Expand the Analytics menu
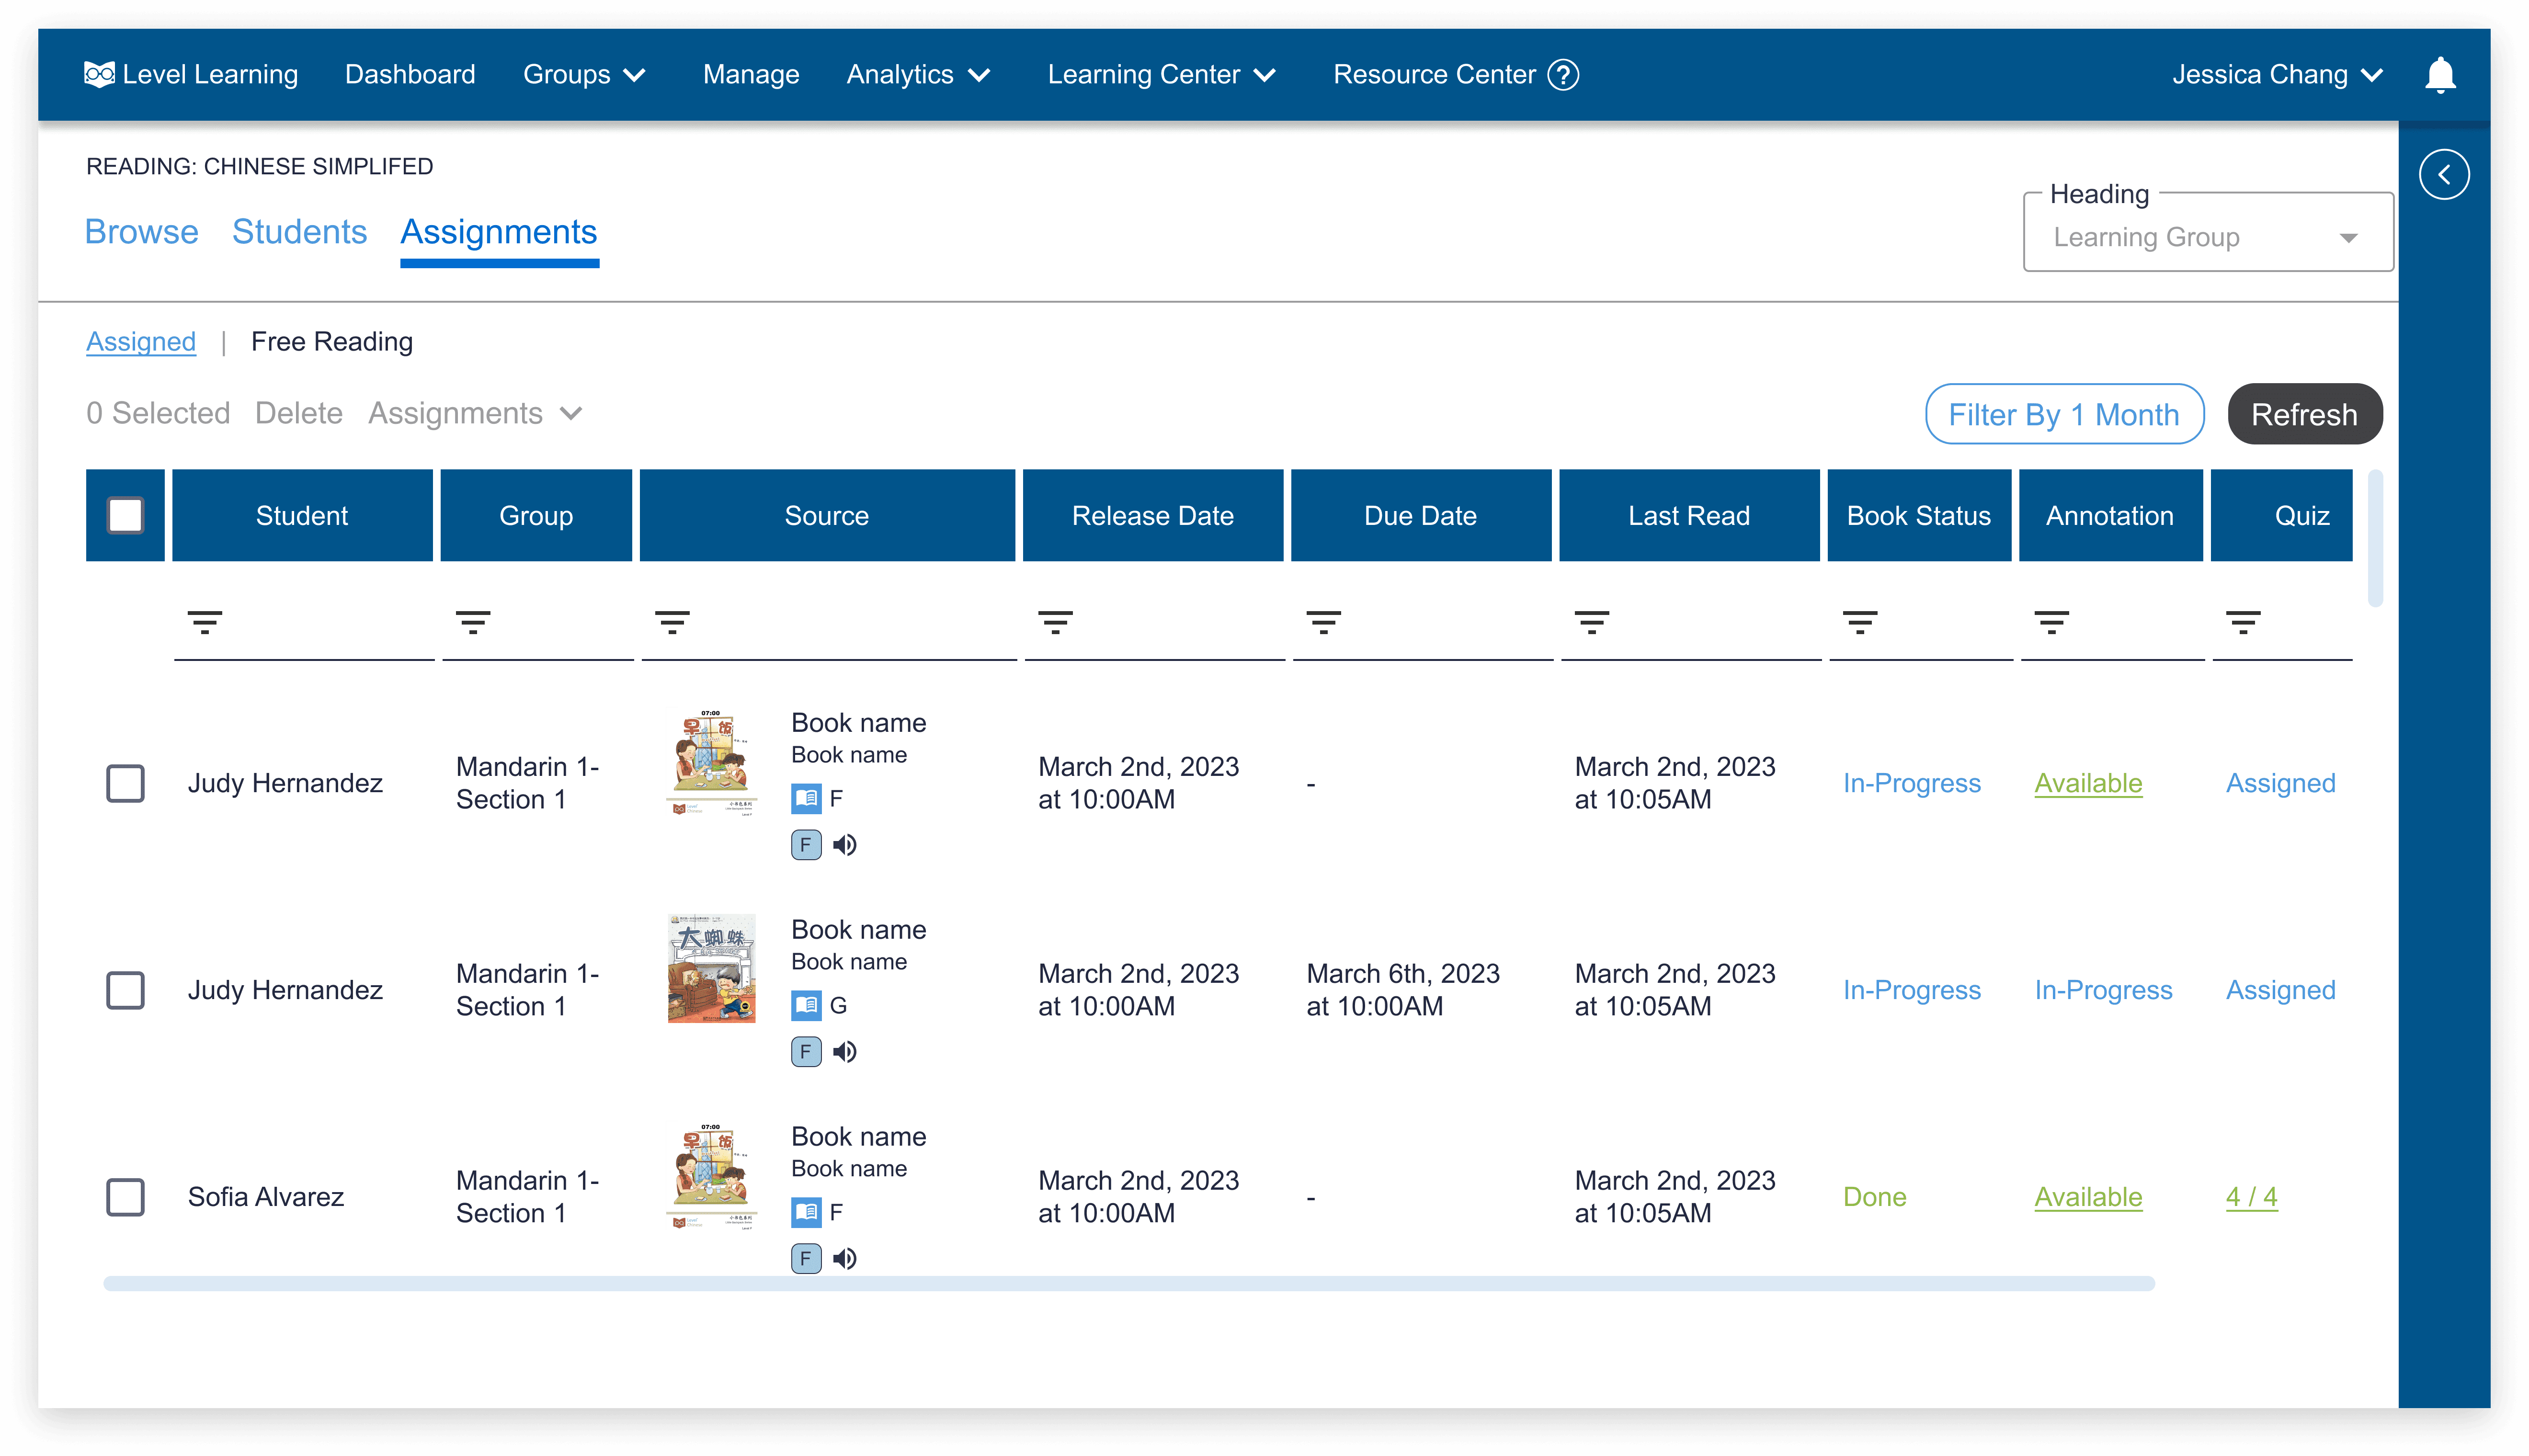 coord(918,75)
